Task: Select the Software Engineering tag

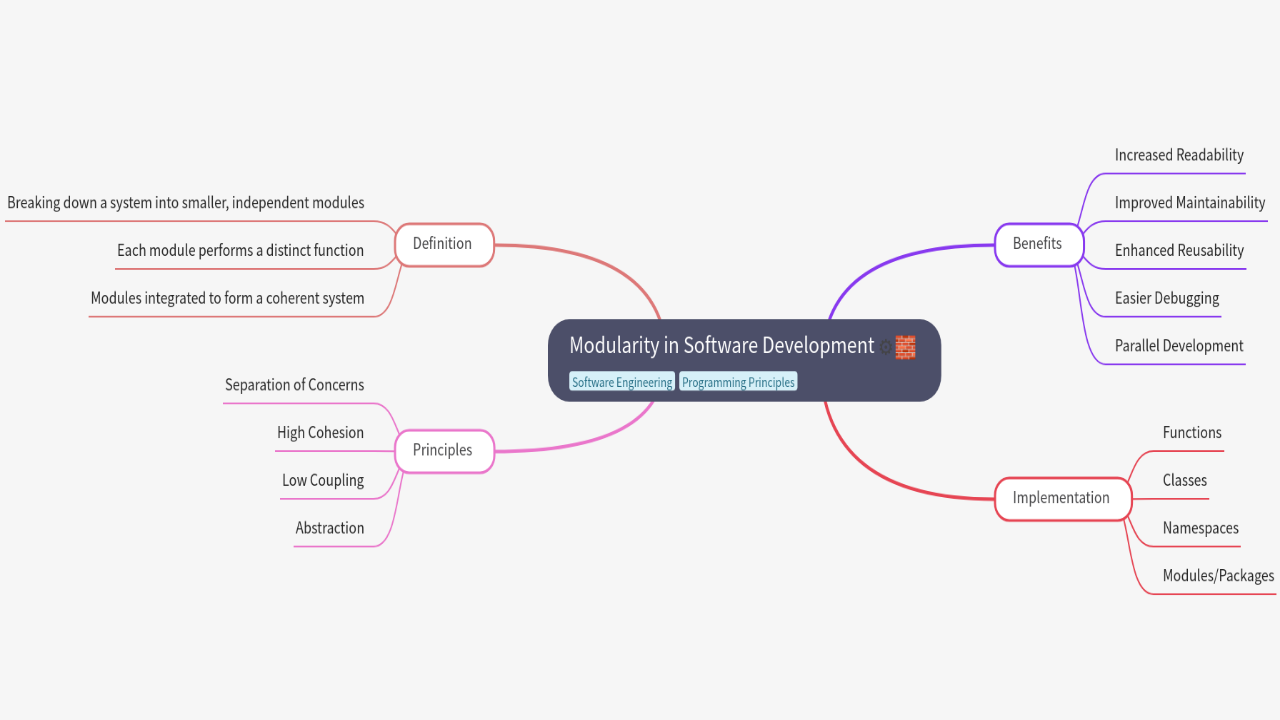Action: pos(622,382)
